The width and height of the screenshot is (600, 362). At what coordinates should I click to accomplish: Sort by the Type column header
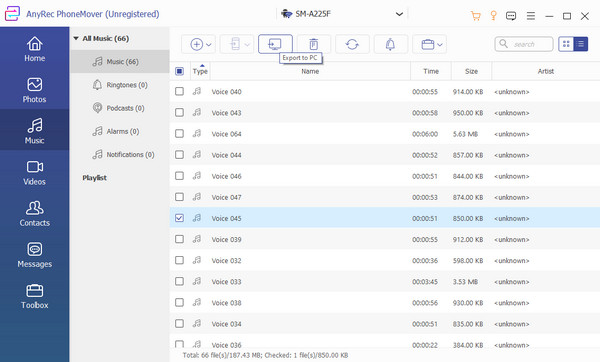200,71
